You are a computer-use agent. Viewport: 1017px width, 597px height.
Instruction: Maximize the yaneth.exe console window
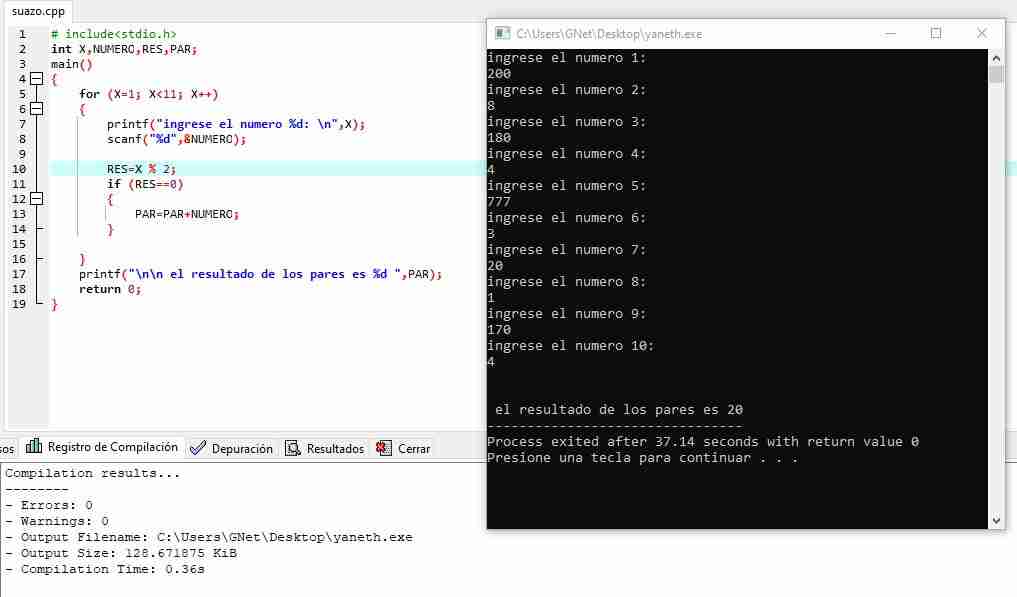(x=935, y=34)
